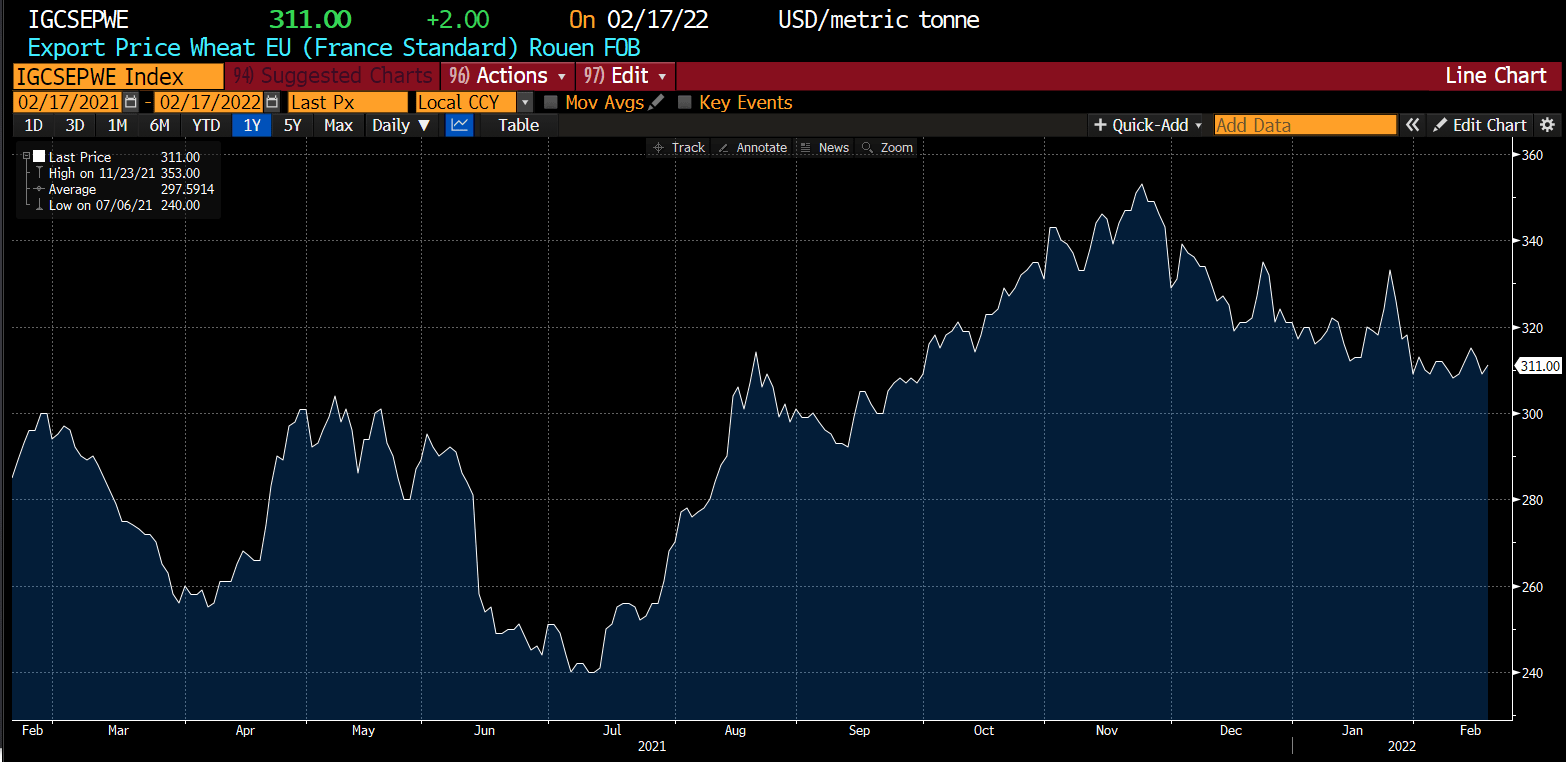Open the News overlay tool
Screen dimensions: 1566x762
click(825, 147)
